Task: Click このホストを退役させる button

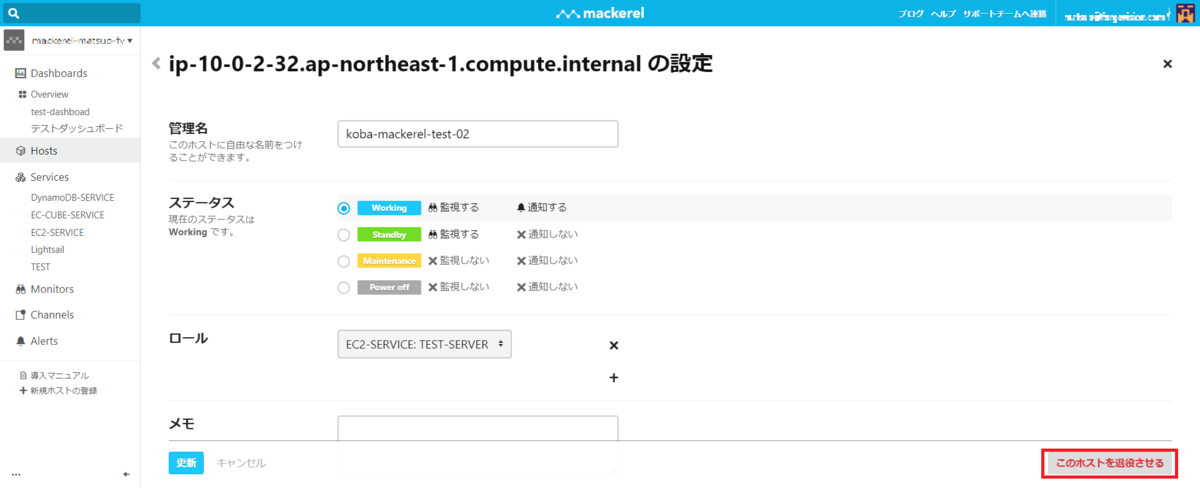Action: pyautogui.click(x=1110, y=464)
